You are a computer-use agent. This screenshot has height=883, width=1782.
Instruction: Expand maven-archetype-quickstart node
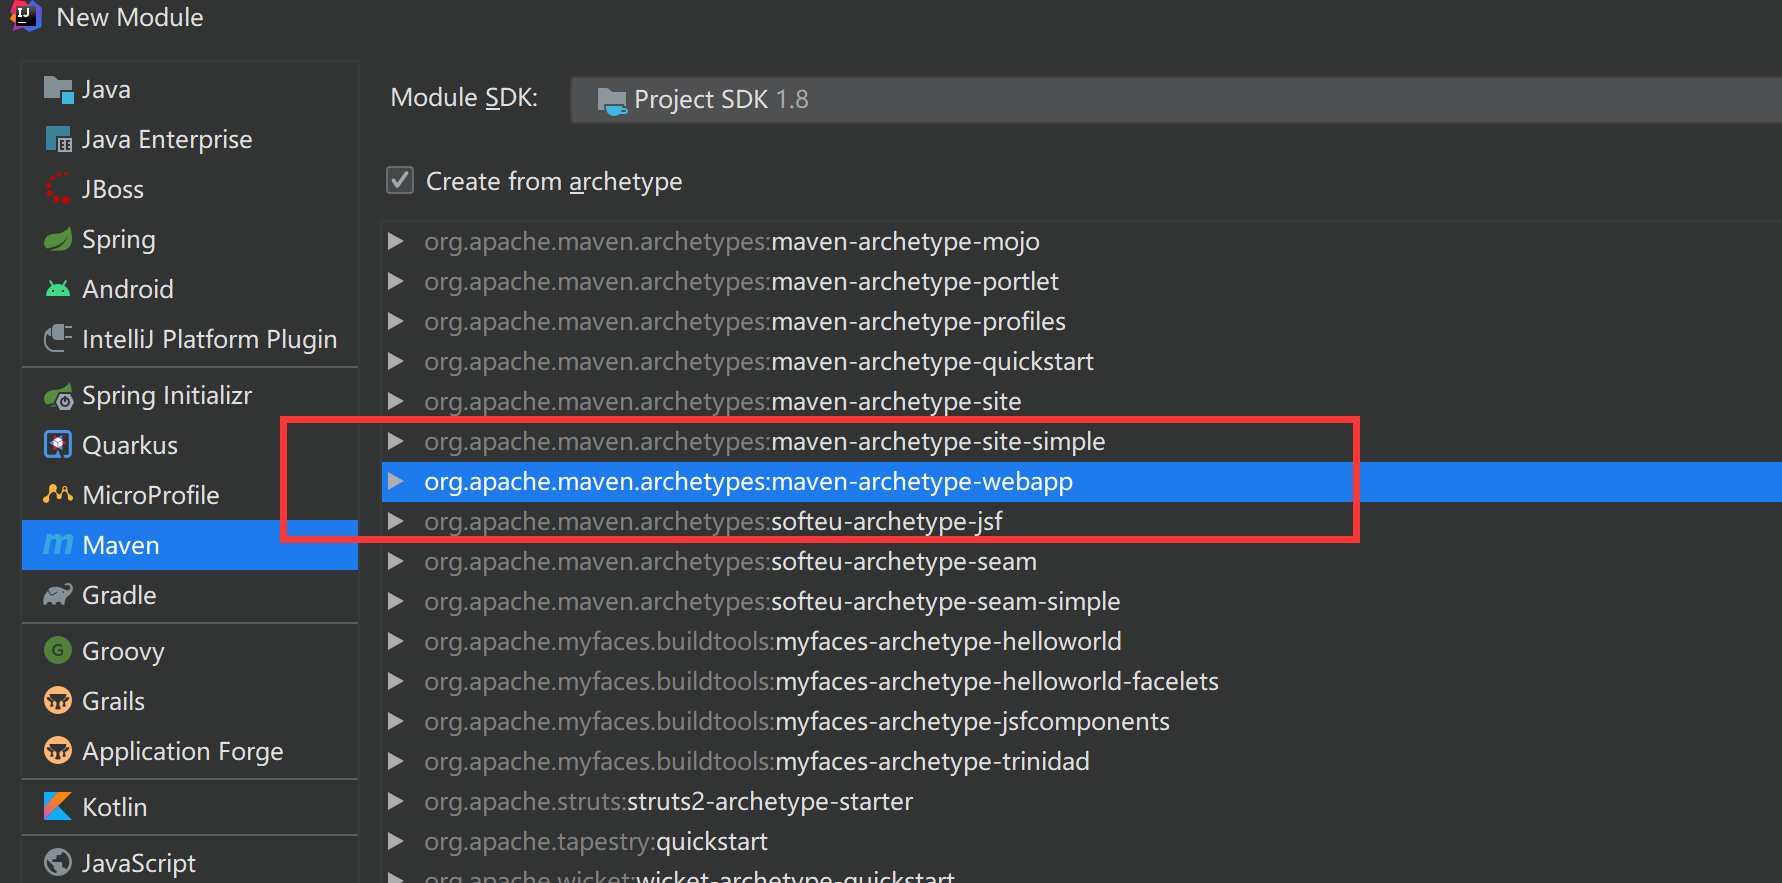click(396, 361)
